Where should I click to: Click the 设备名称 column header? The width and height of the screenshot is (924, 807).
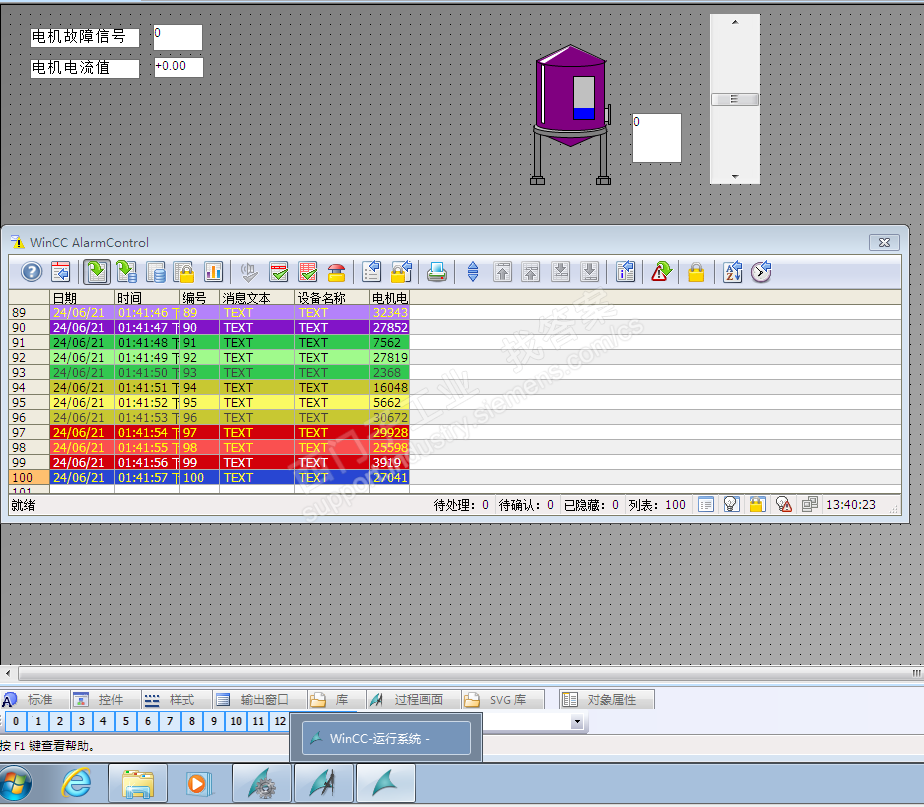tap(332, 298)
